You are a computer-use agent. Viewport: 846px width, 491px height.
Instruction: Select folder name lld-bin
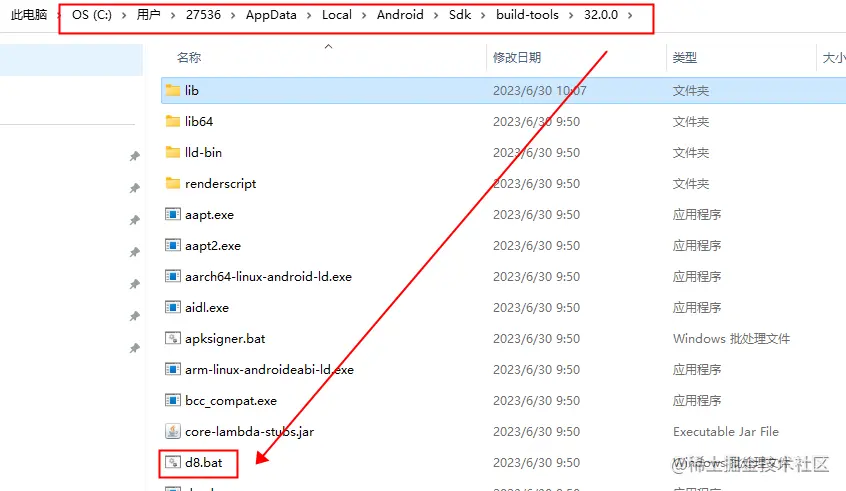click(x=203, y=153)
